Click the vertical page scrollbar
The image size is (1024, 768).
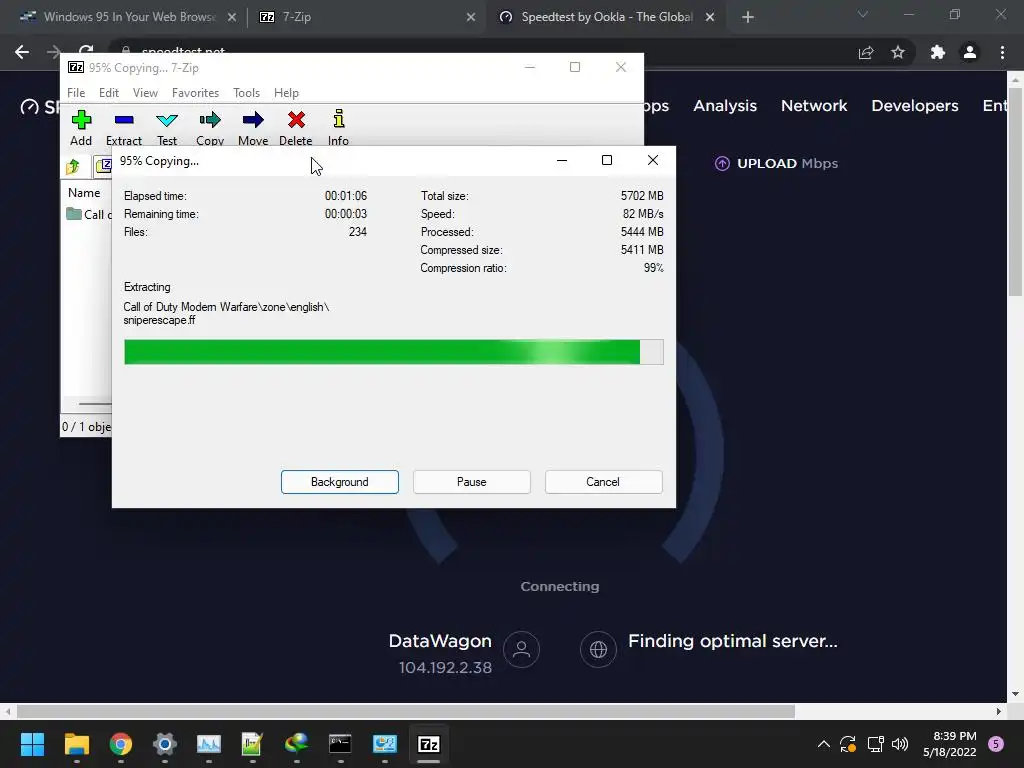pos(1016,193)
